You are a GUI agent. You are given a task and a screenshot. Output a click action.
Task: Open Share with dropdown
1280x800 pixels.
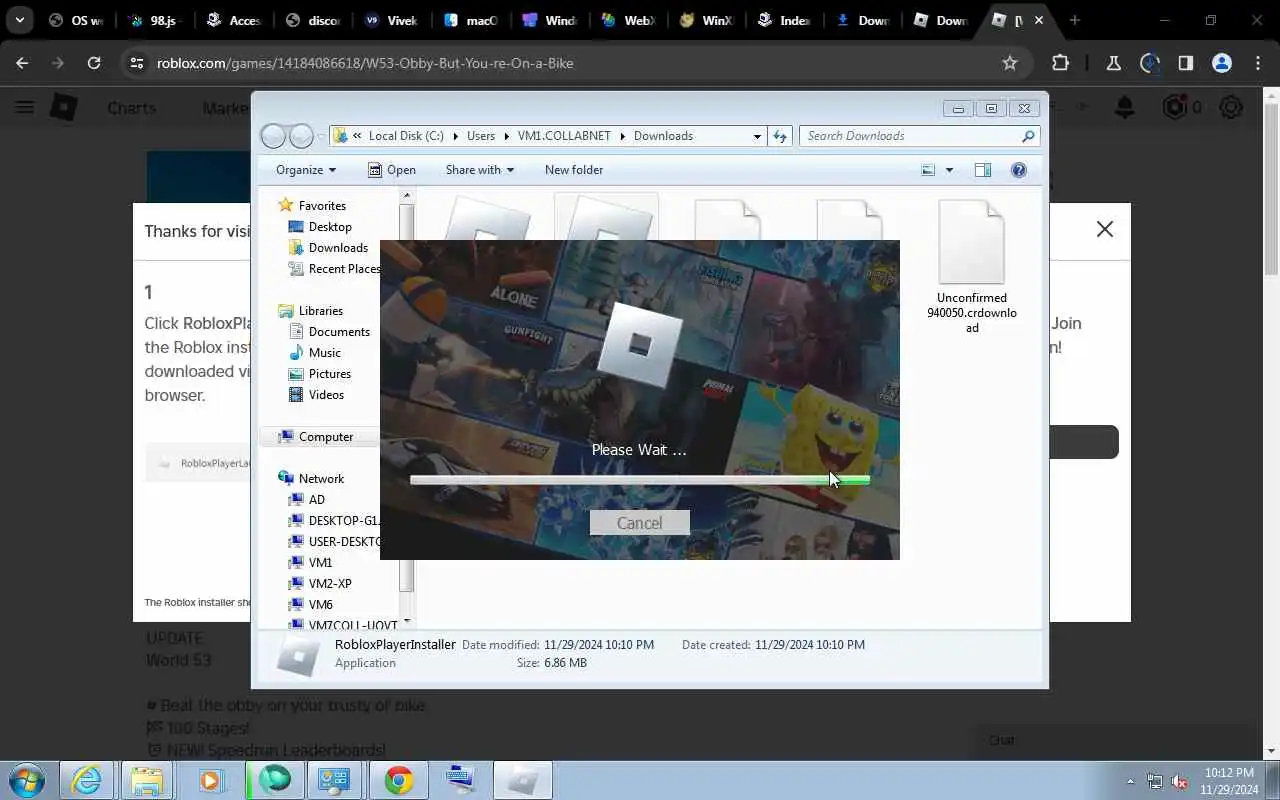point(480,170)
